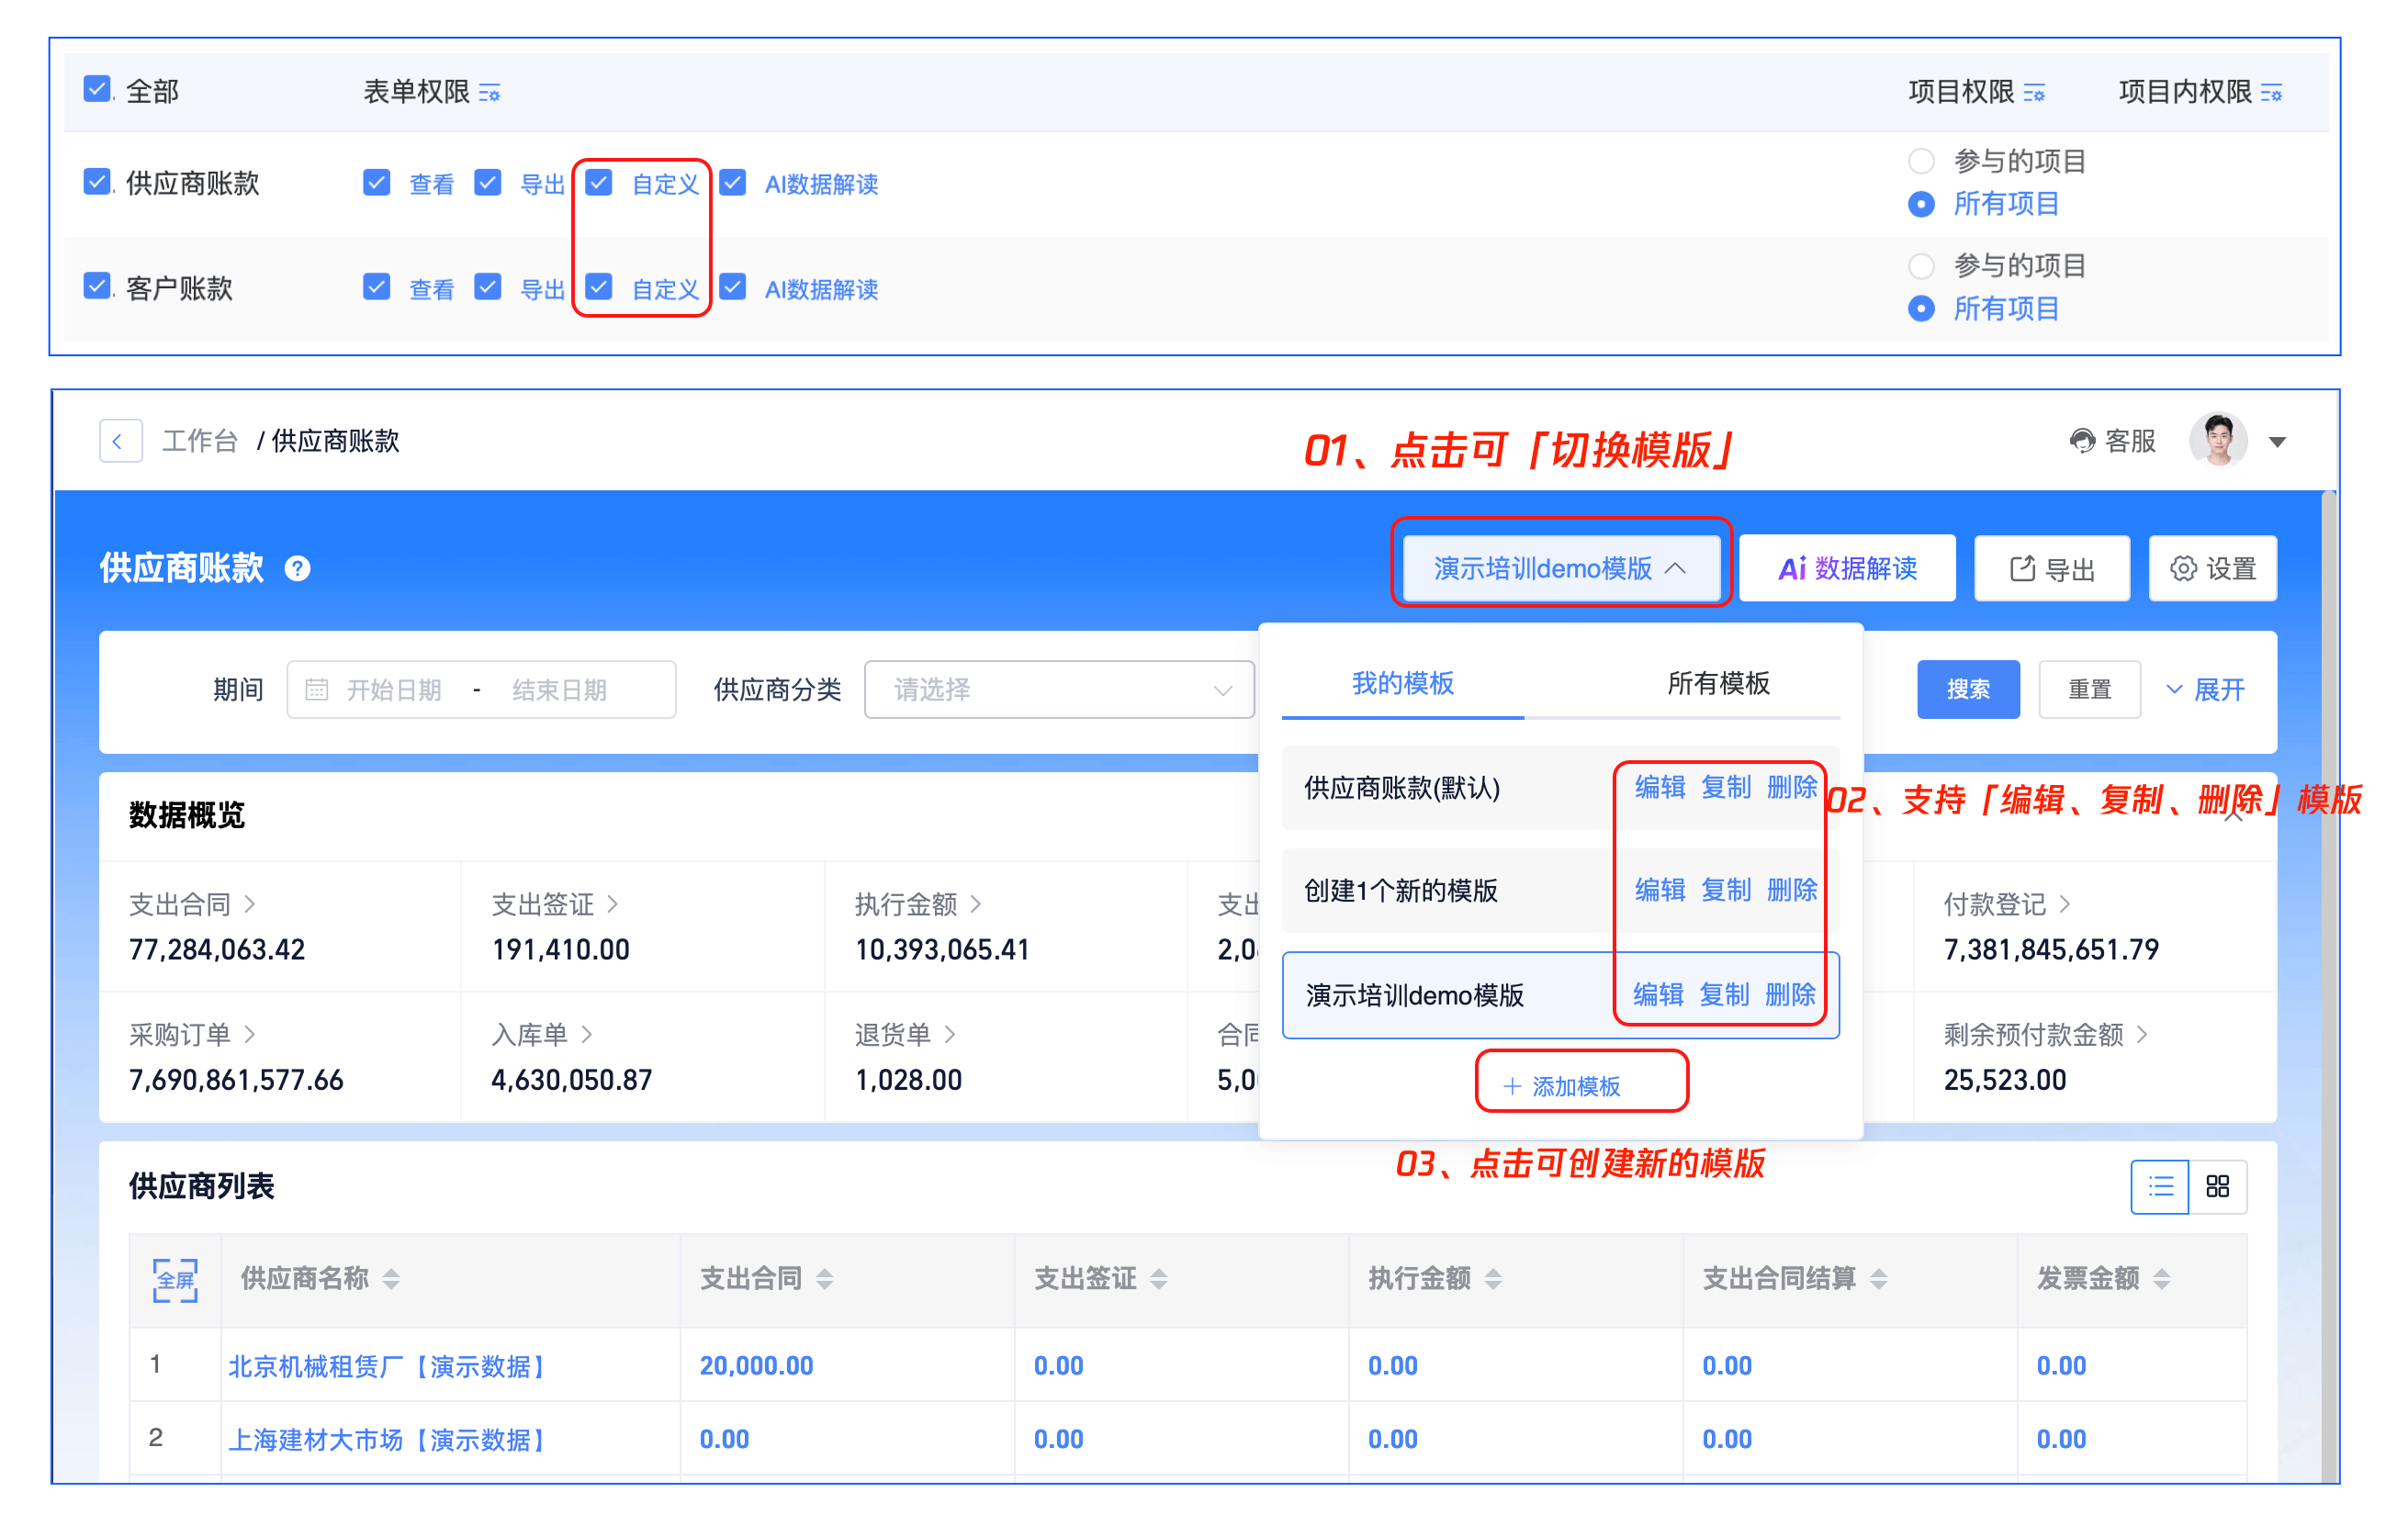Click the blue 搜索 button
Viewport: 2408px width, 1526px height.
tap(1967, 690)
